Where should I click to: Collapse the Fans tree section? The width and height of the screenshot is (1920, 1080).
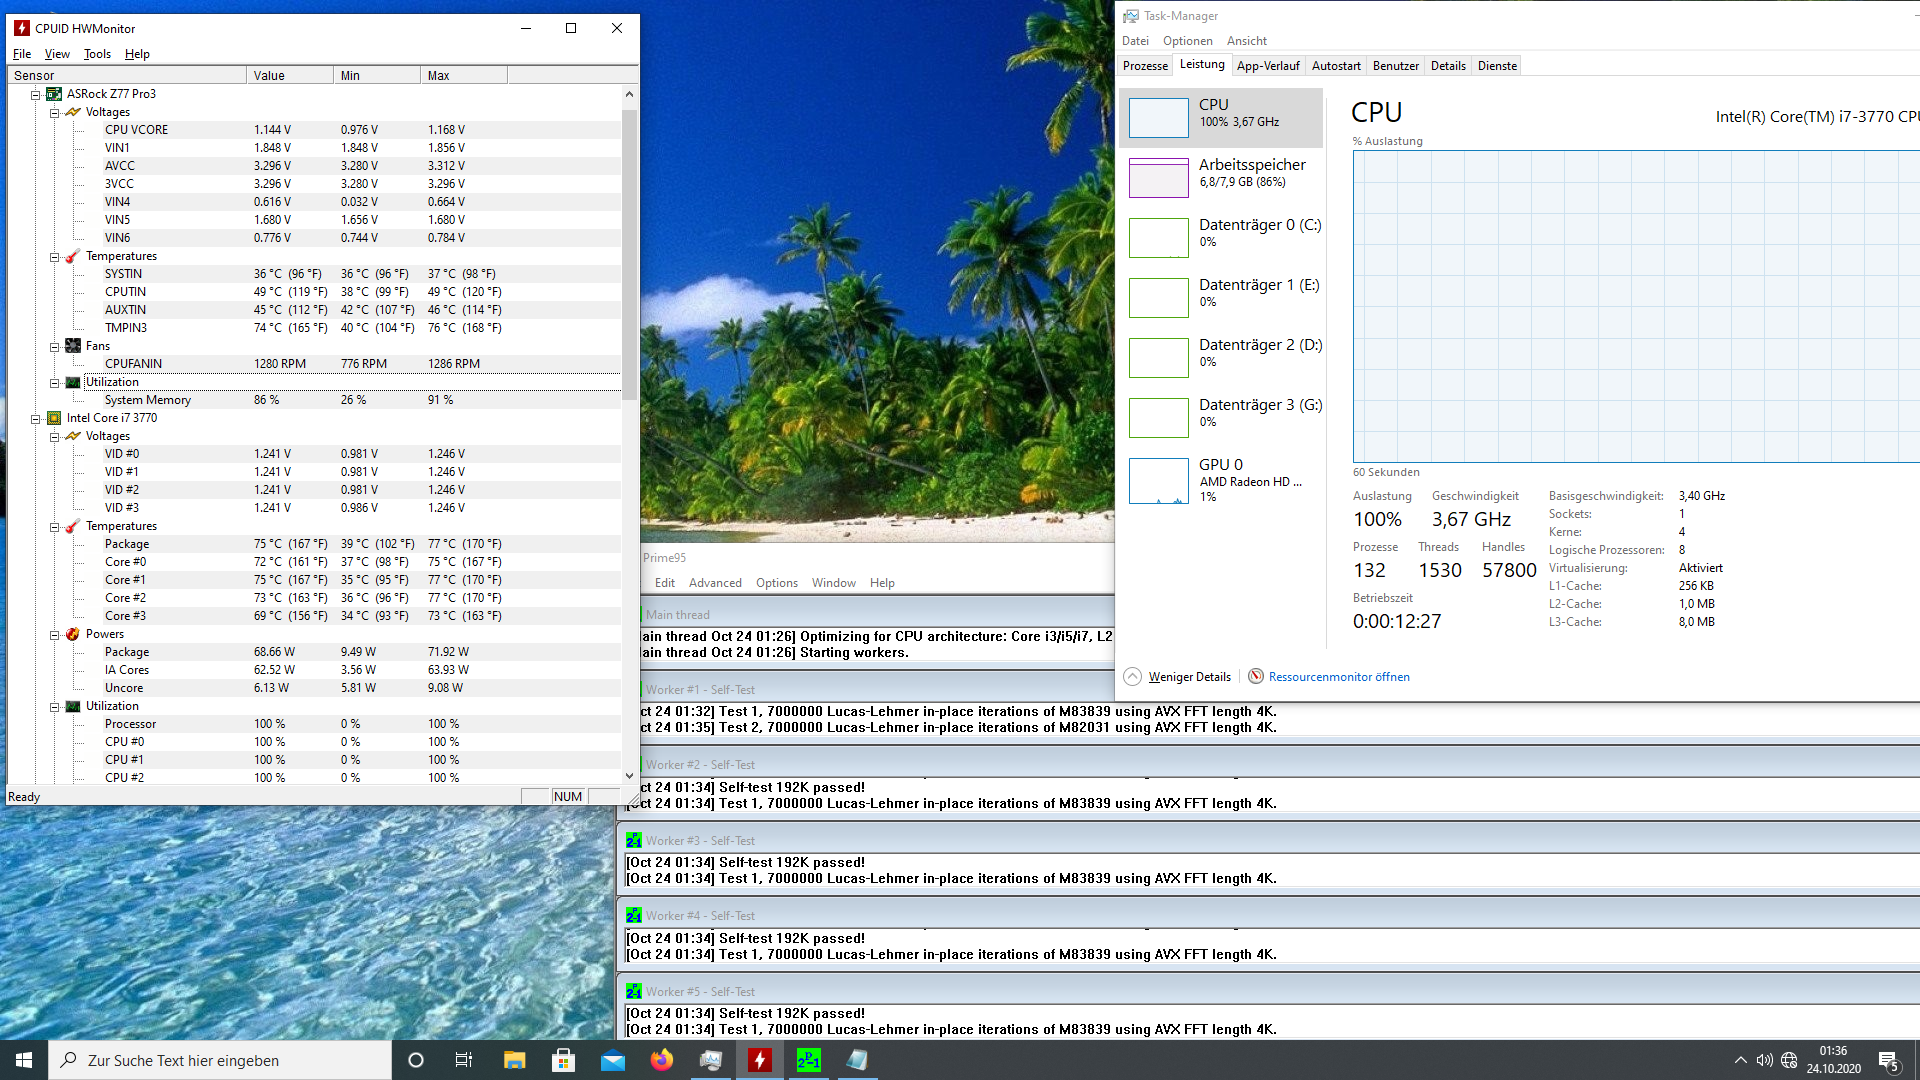(x=55, y=346)
